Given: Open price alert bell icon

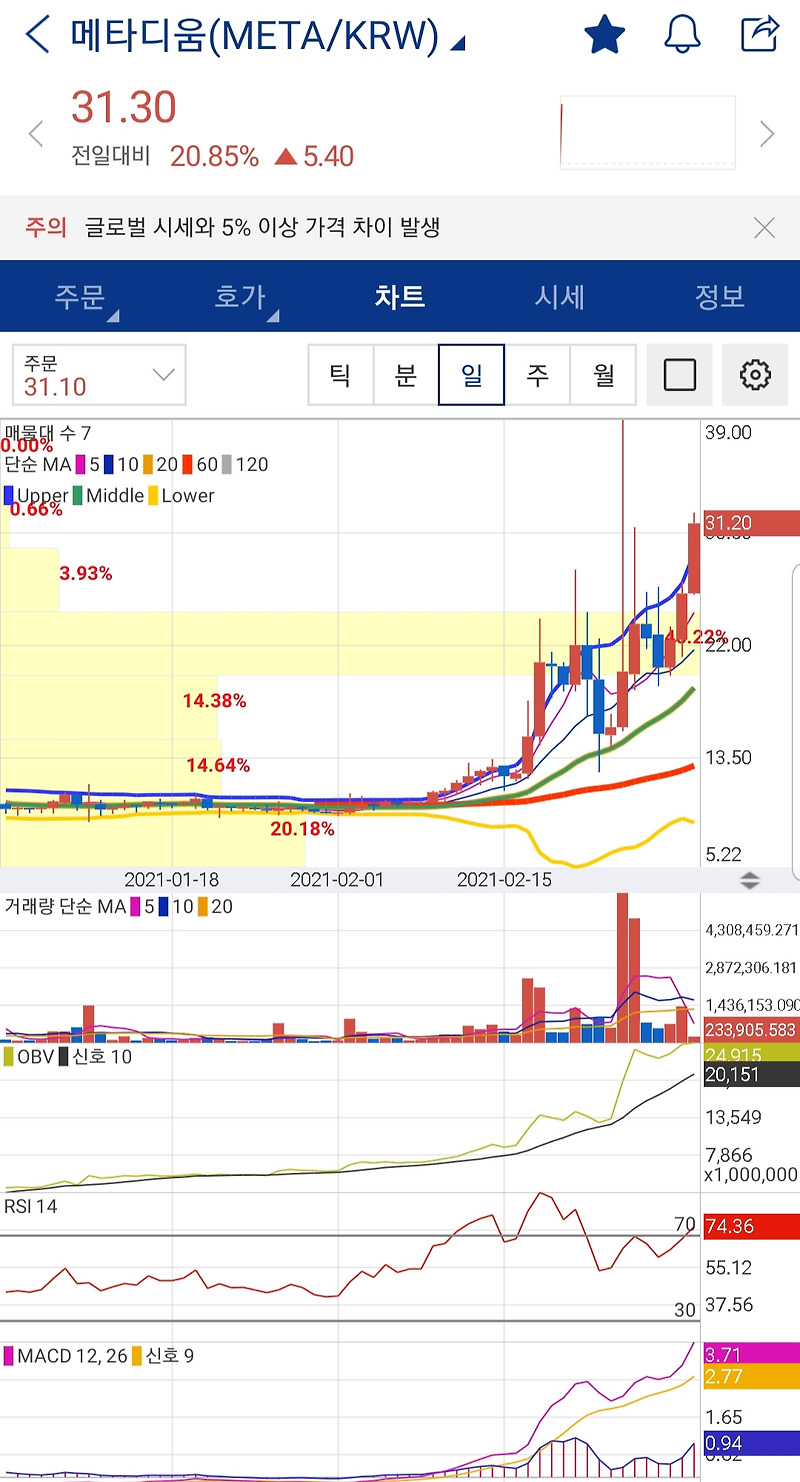Looking at the screenshot, I should [x=682, y=35].
